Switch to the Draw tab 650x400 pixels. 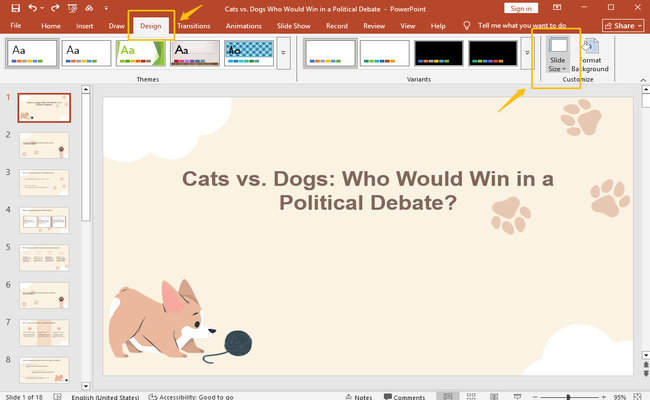116,26
